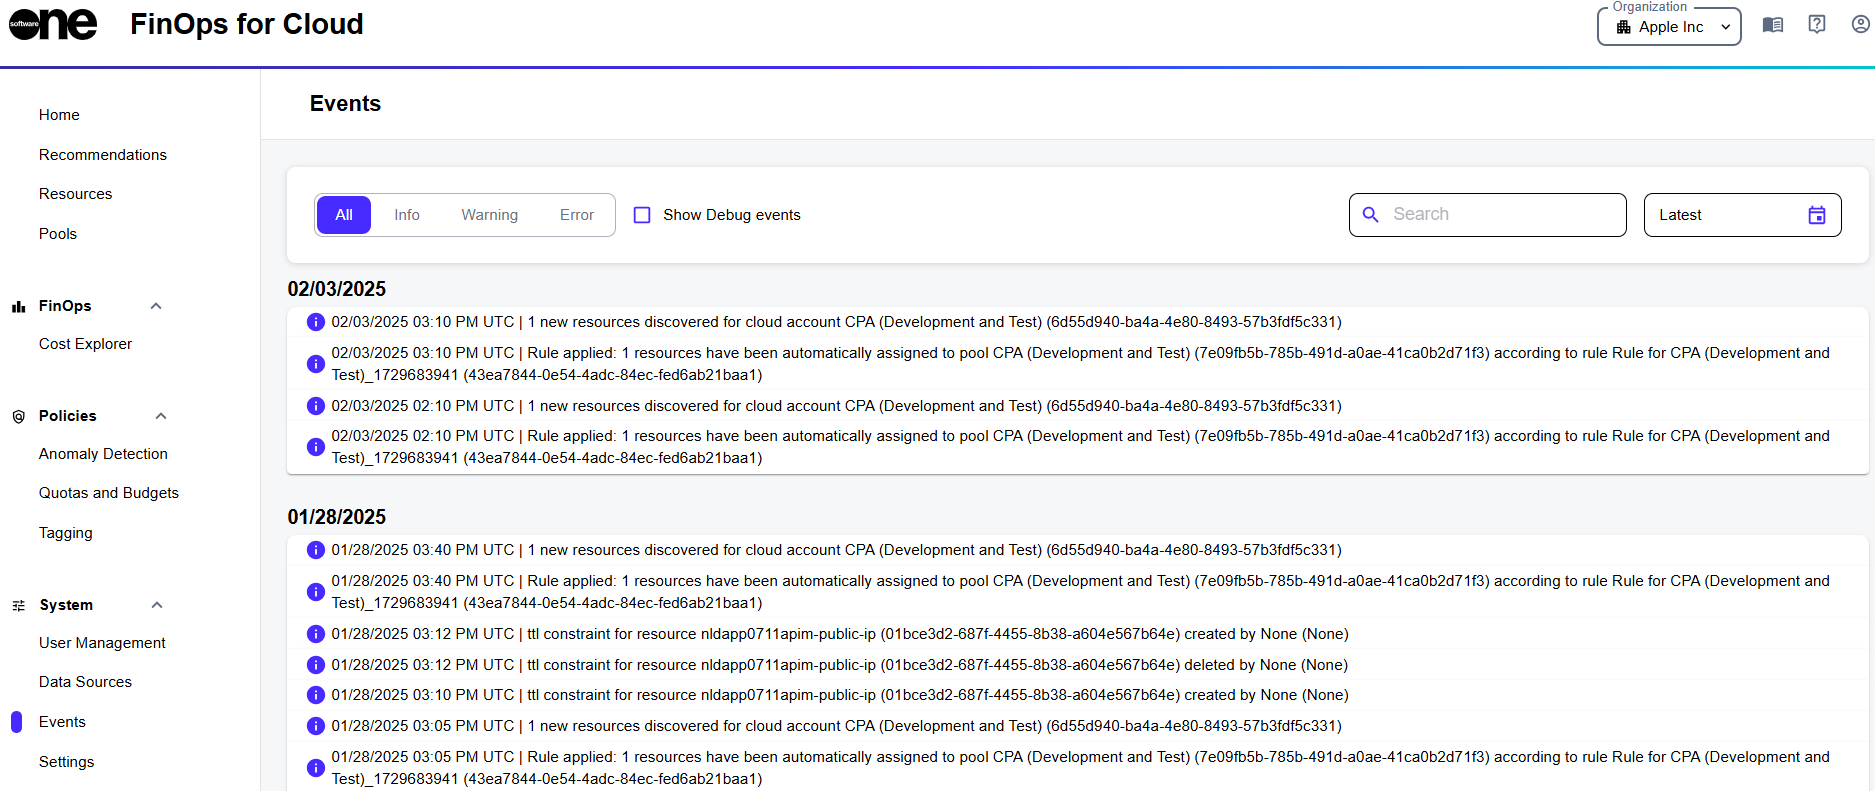This screenshot has height=791, width=1875.
Task: Click the Search events input field
Action: pos(1500,215)
